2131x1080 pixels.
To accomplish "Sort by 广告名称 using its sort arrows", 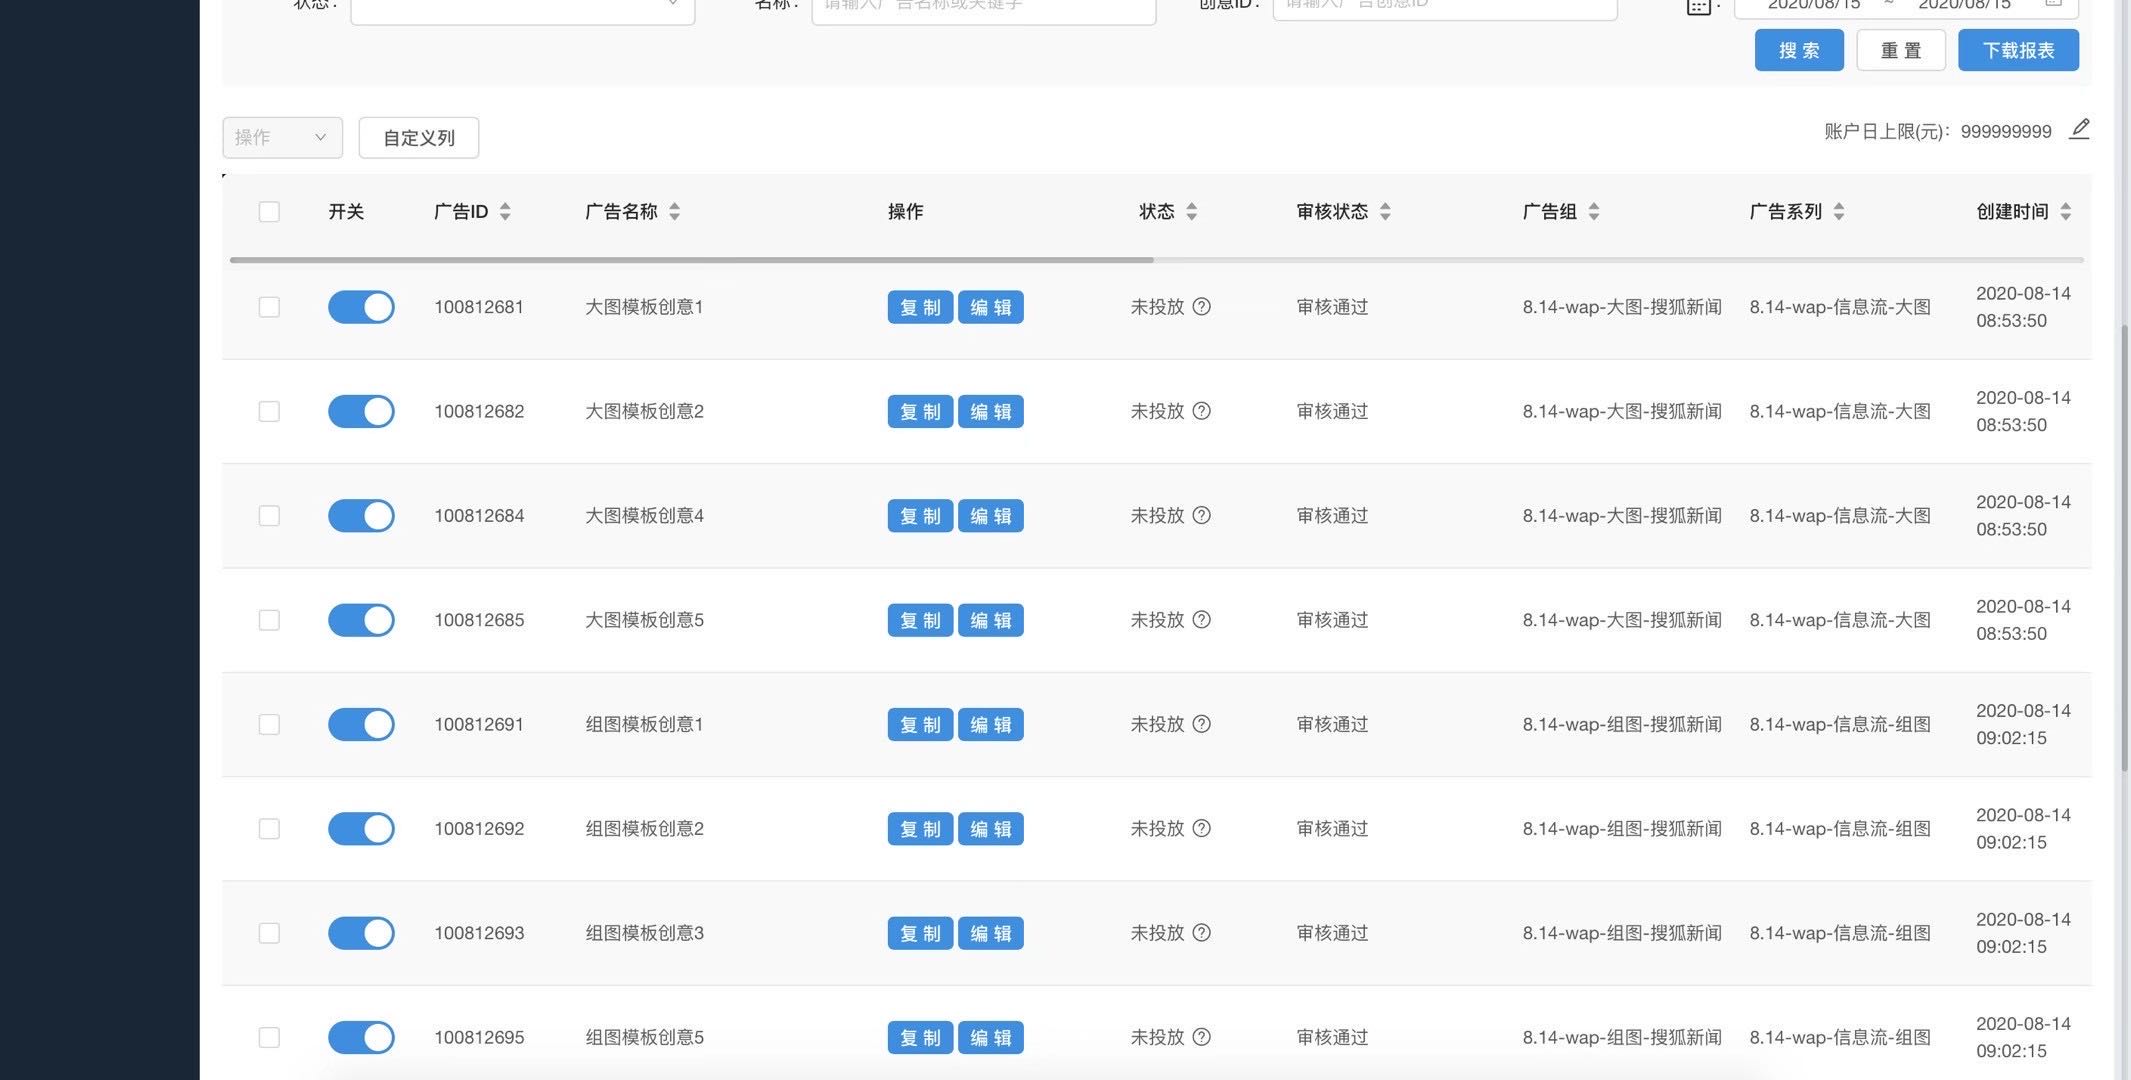I will pos(675,211).
